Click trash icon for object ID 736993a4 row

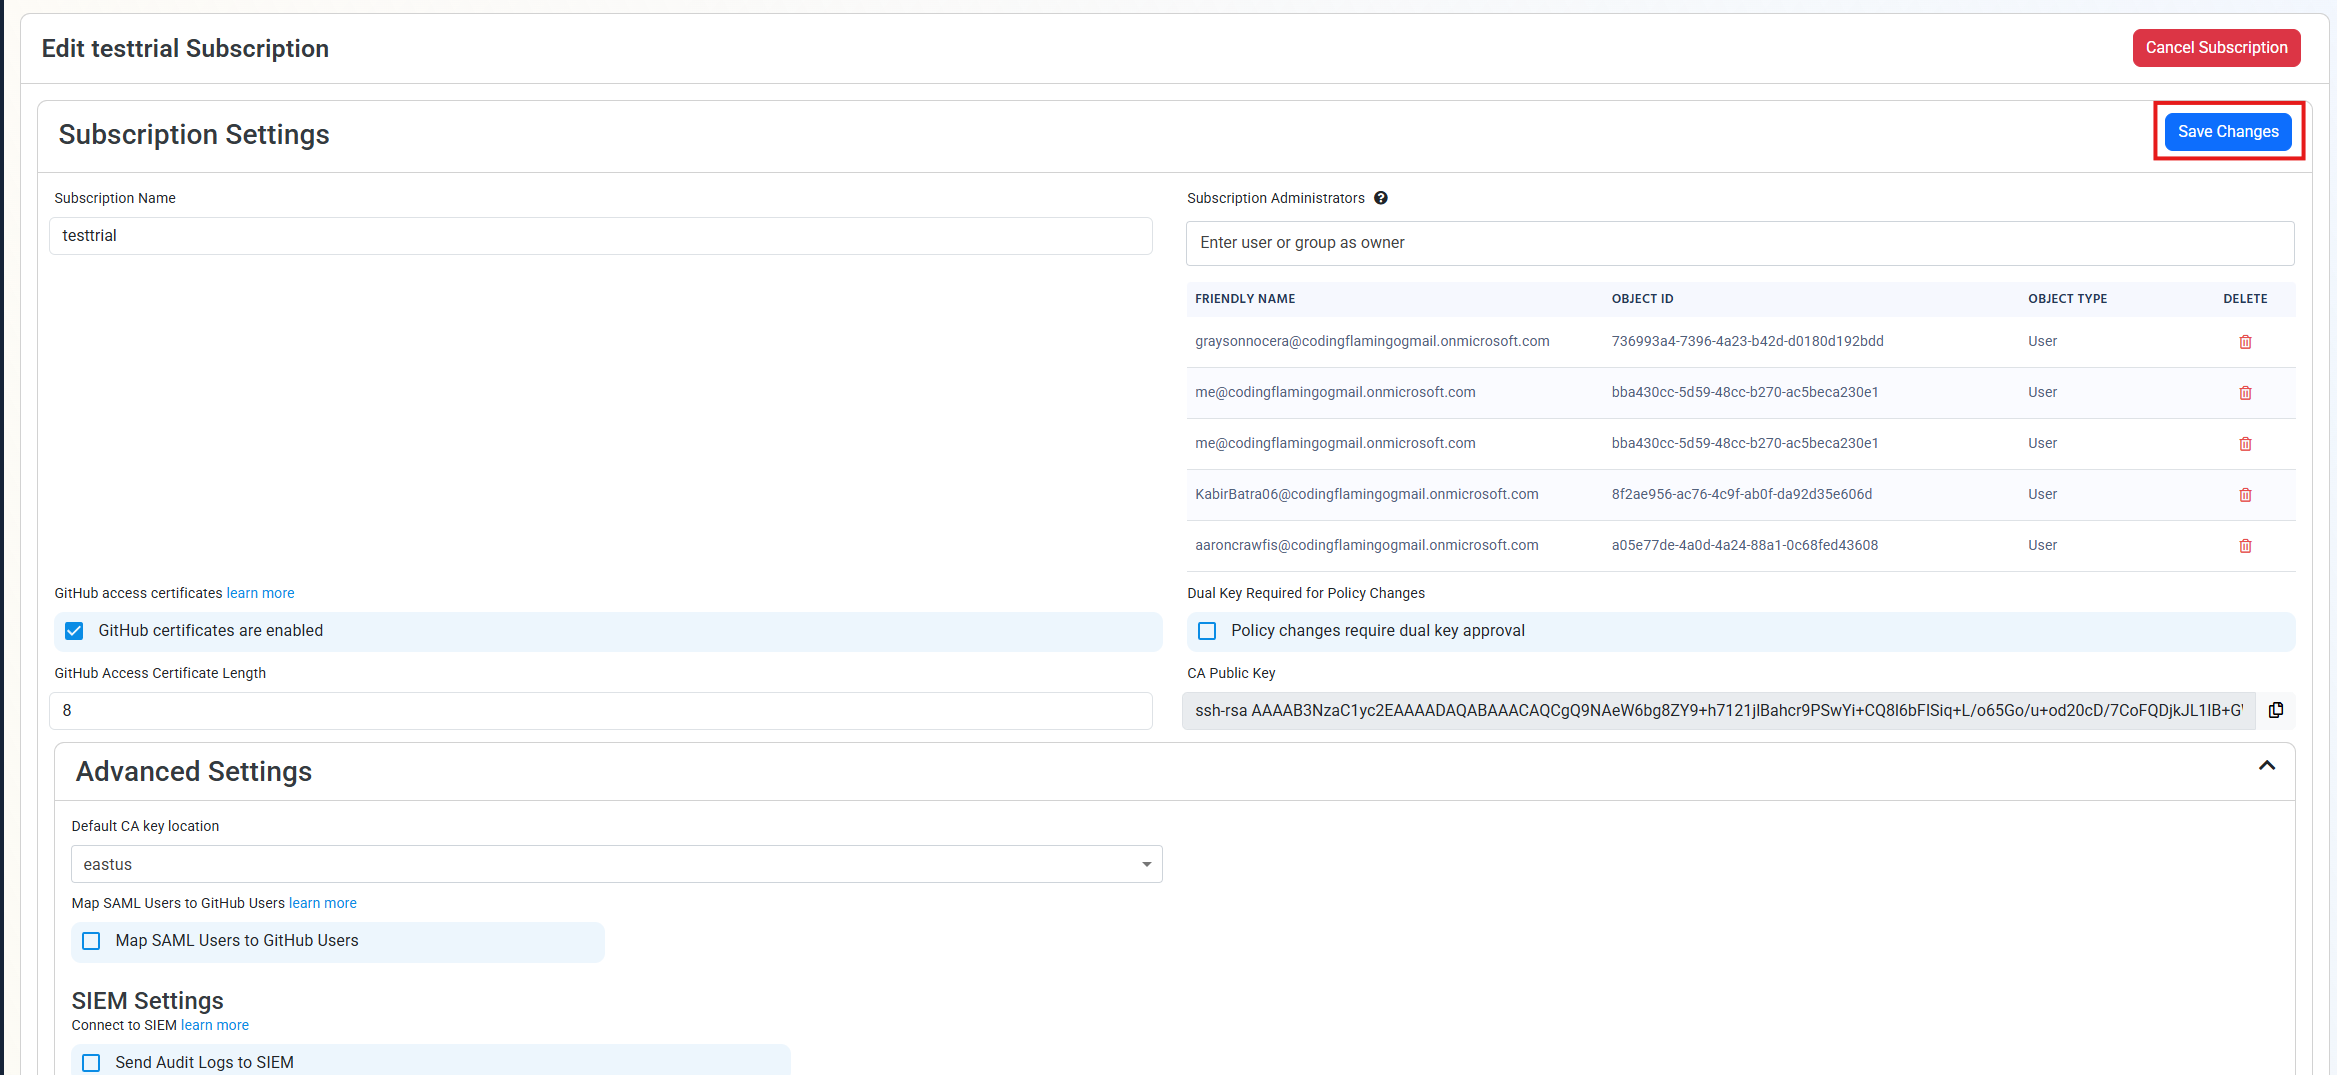(x=2245, y=342)
